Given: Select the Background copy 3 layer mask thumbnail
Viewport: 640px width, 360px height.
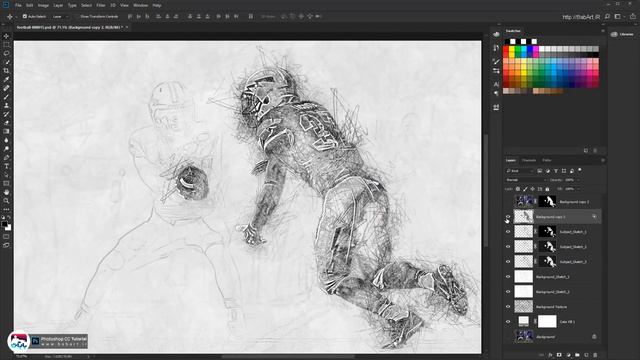Looking at the screenshot, I should [547, 202].
